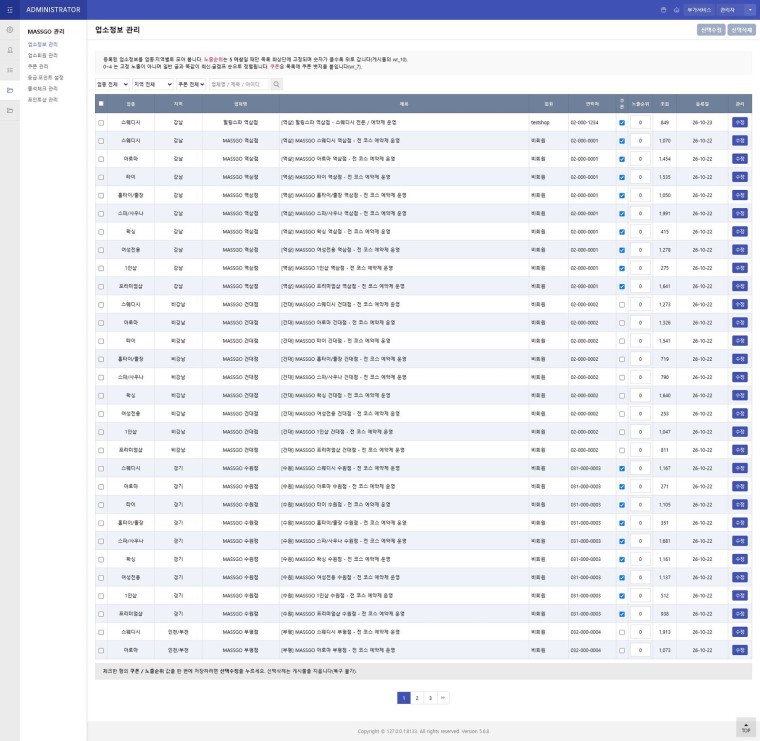This screenshot has height=741, width=760.
Task: Open 업소회원 관리 in the sidebar menu
Action: 43,55
